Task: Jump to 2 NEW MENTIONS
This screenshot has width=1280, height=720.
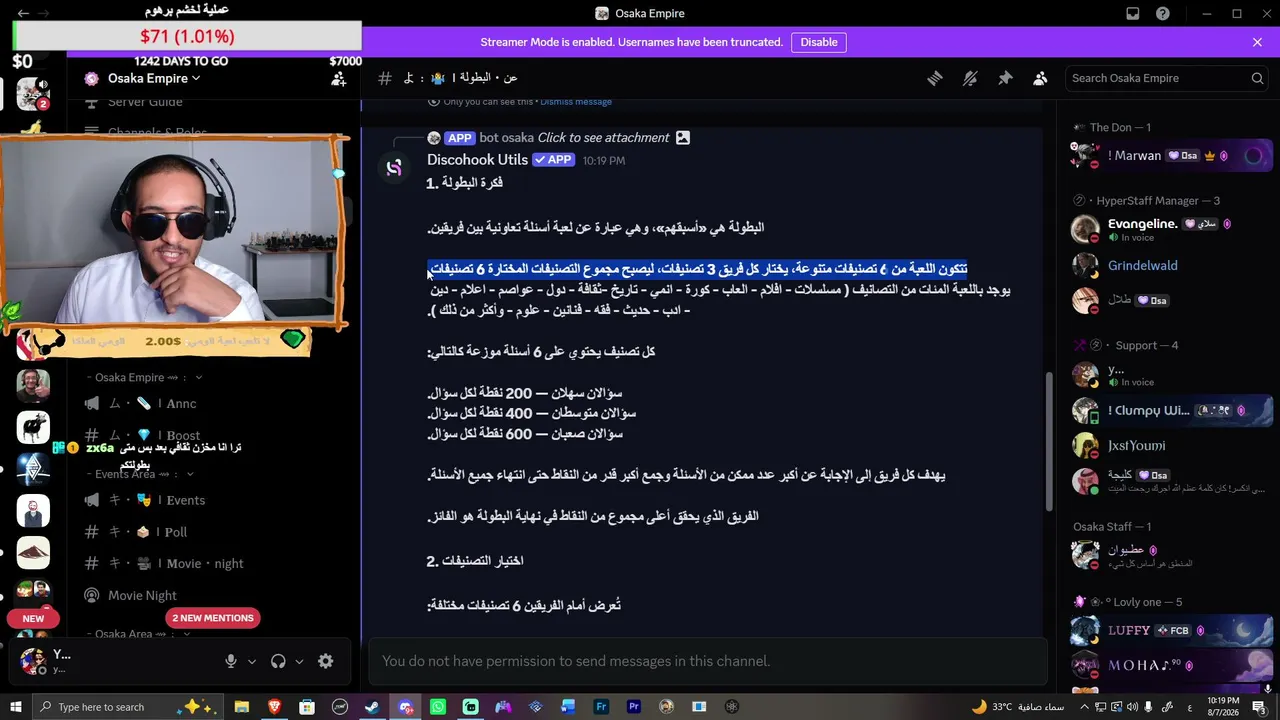Action: click(x=213, y=618)
